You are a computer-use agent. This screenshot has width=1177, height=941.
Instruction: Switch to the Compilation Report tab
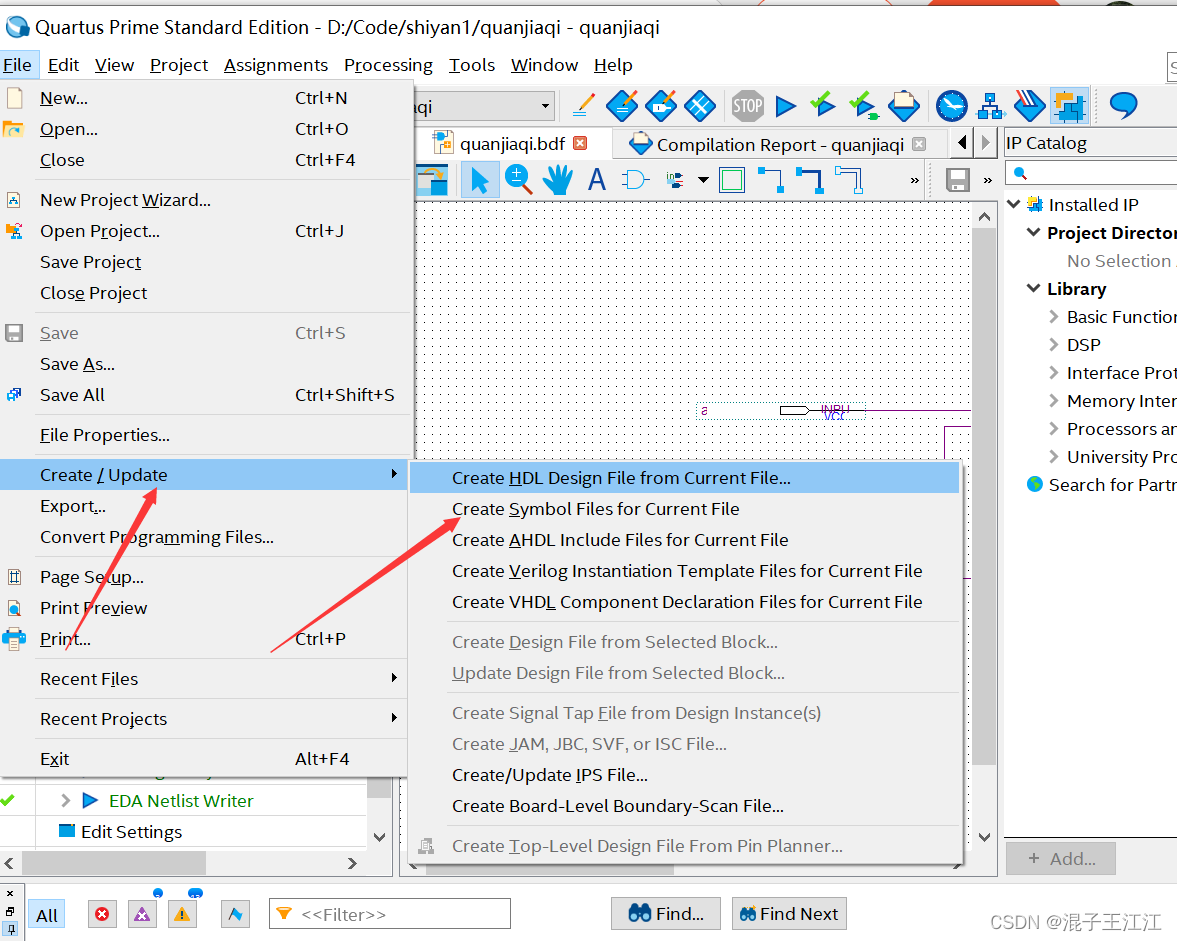point(780,145)
